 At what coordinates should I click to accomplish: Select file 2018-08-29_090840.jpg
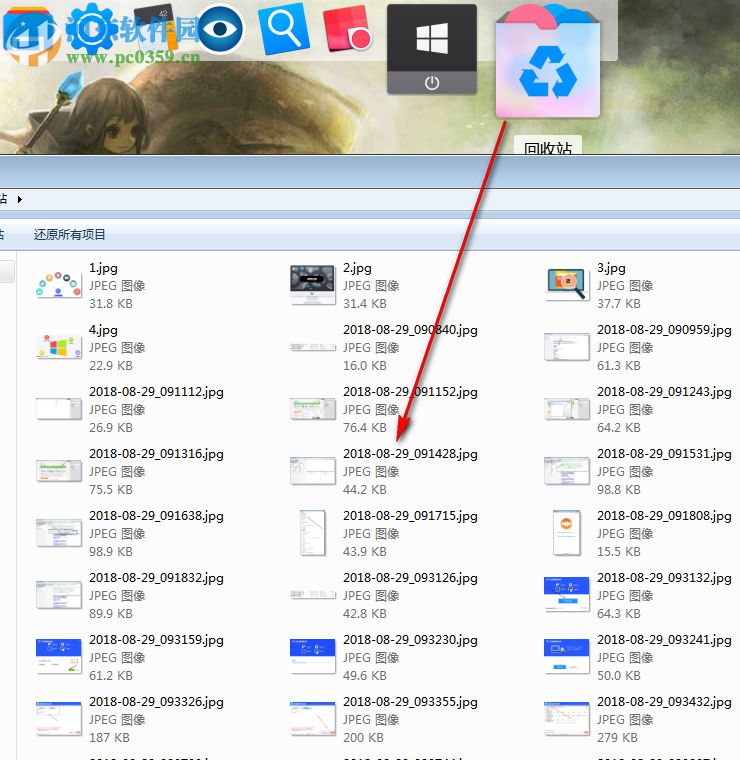(383, 347)
